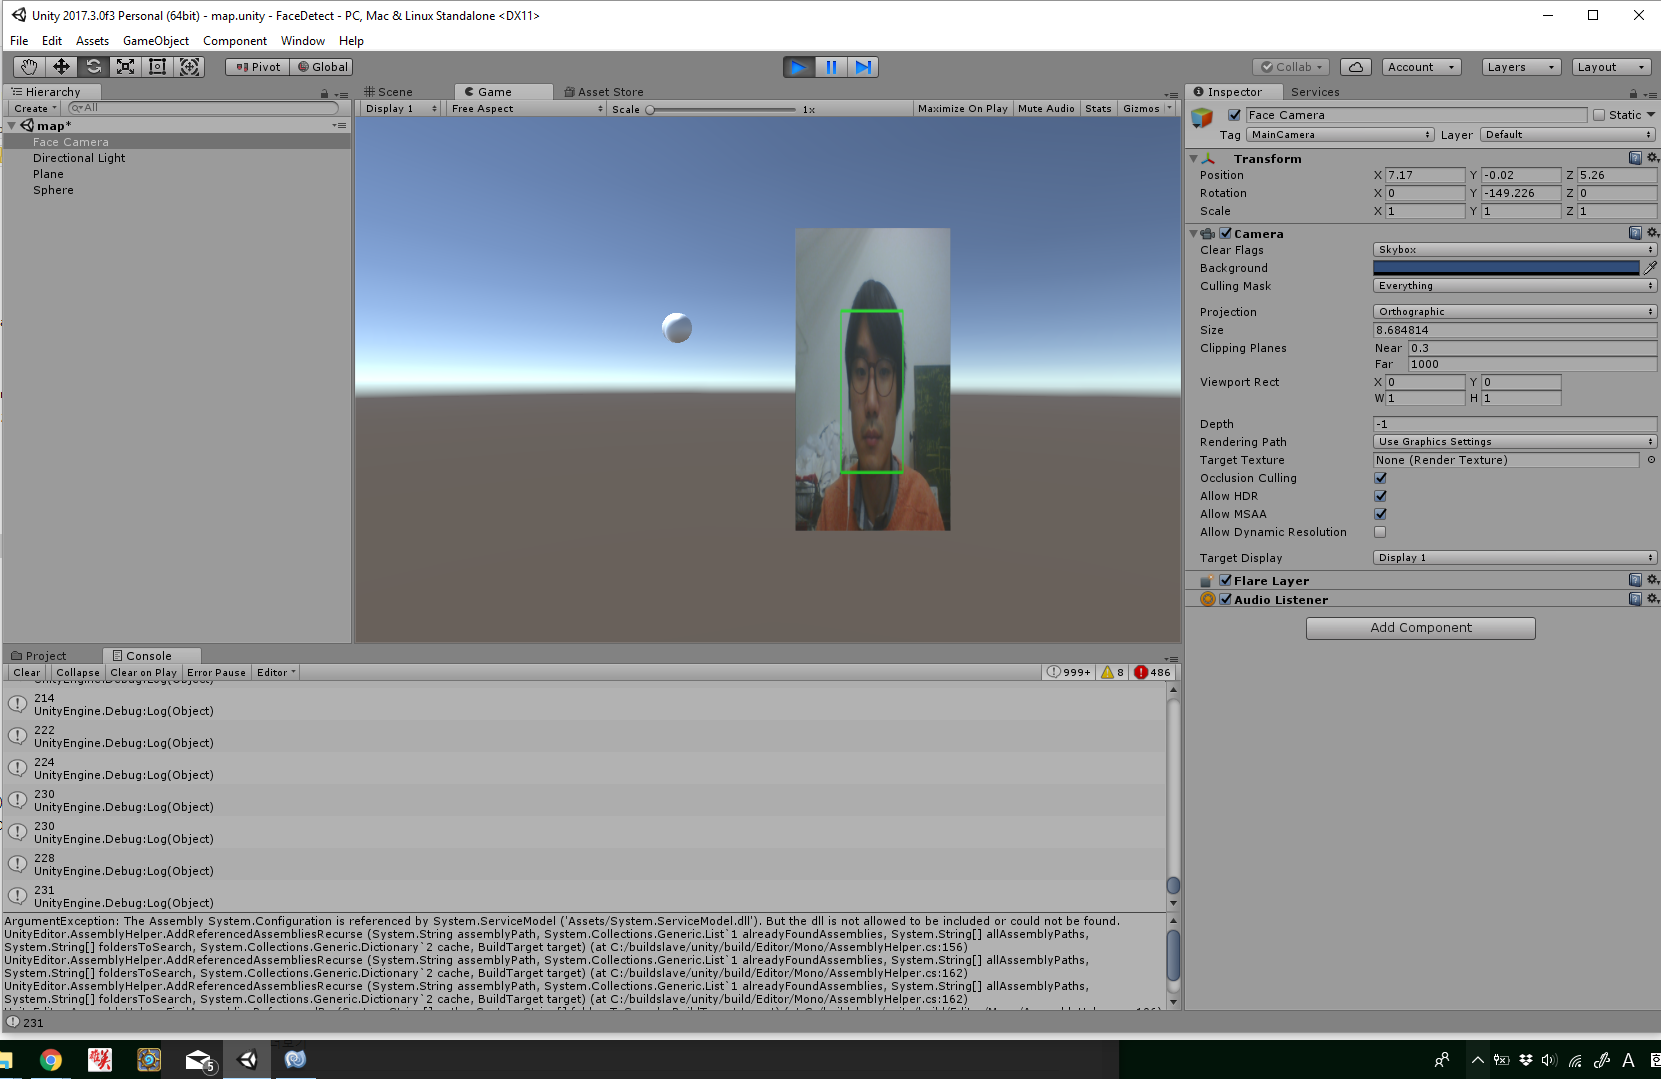Screen dimensions: 1661x1079
Task: Filter console errors count 486
Action: pyautogui.click(x=1152, y=672)
